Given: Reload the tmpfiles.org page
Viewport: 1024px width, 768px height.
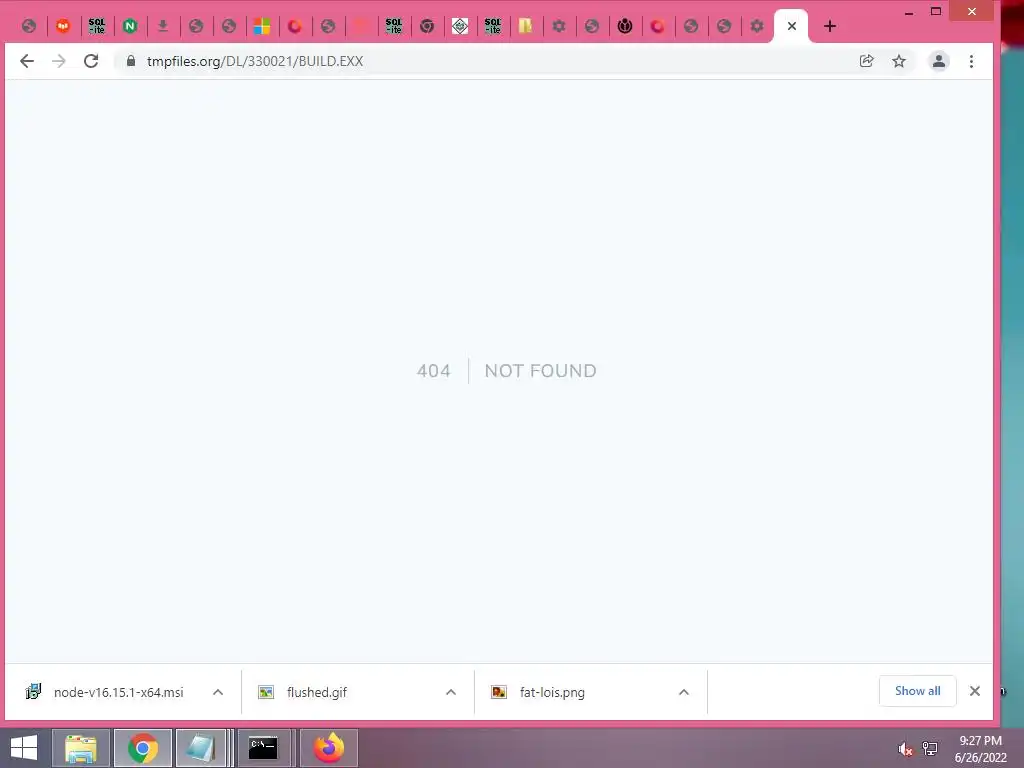Looking at the screenshot, I should 91,61.
